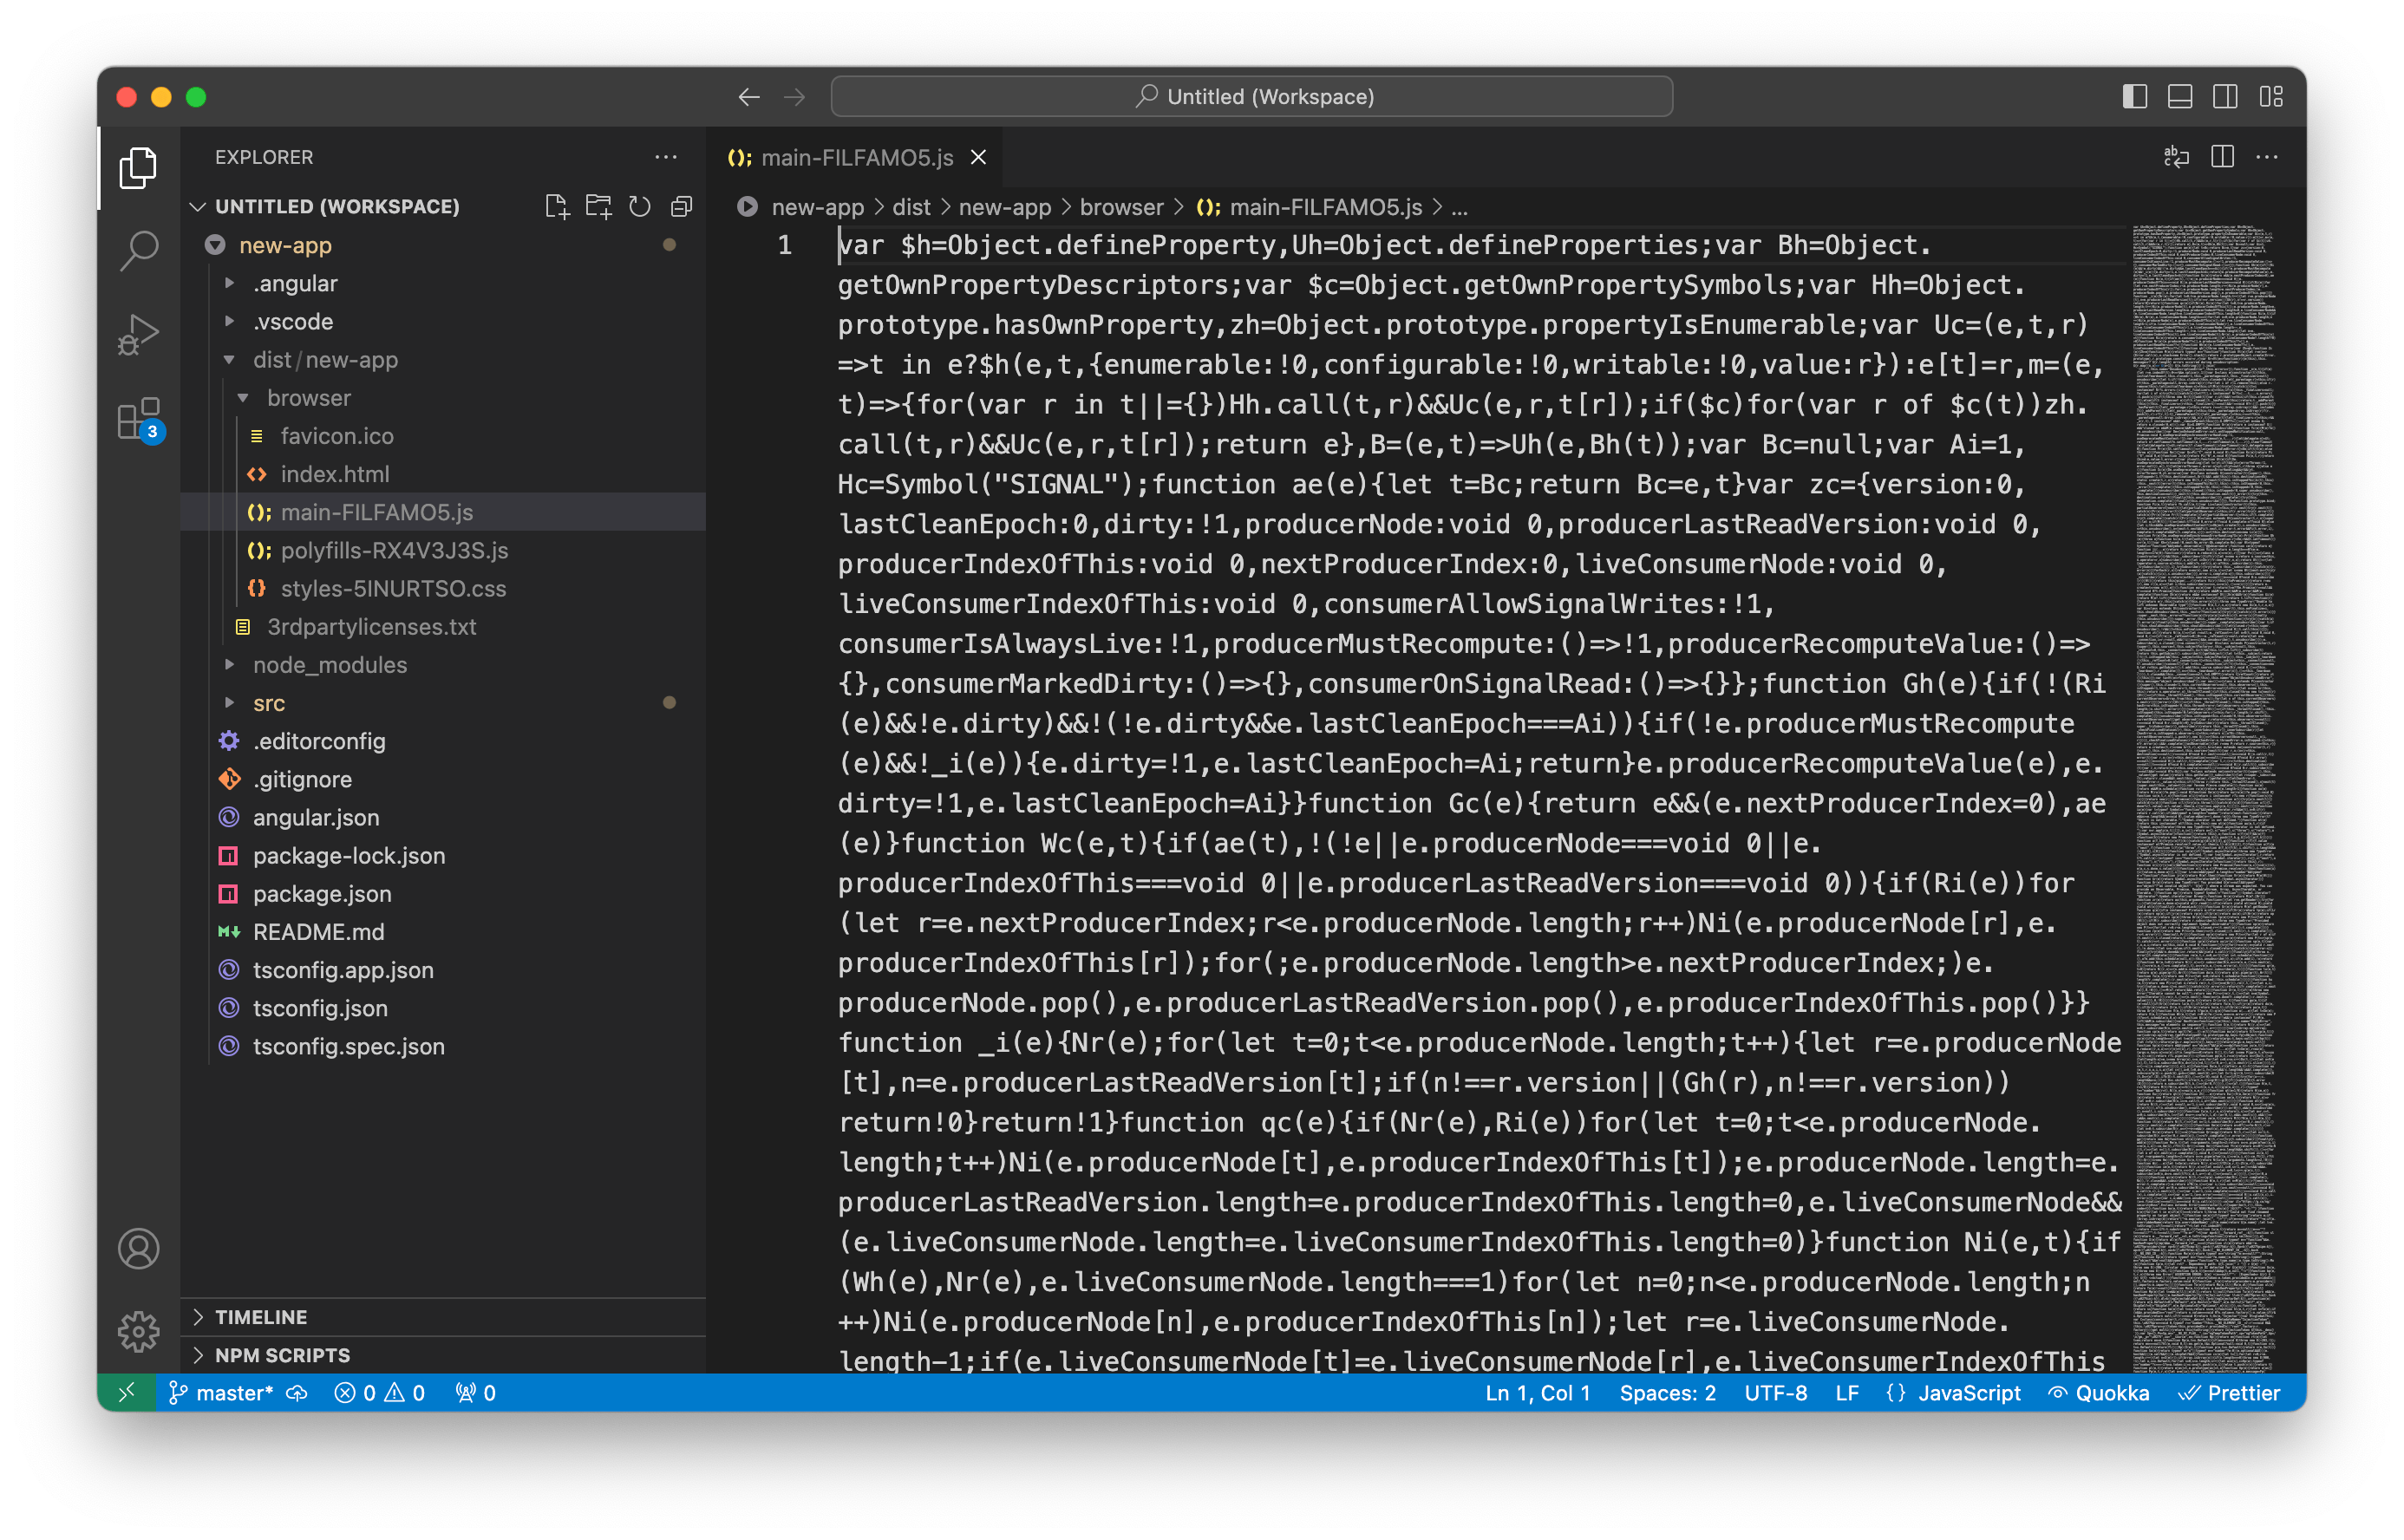This screenshot has width=2404, height=1540.
Task: Toggle the bottom panel visibility
Action: pos(2180,97)
